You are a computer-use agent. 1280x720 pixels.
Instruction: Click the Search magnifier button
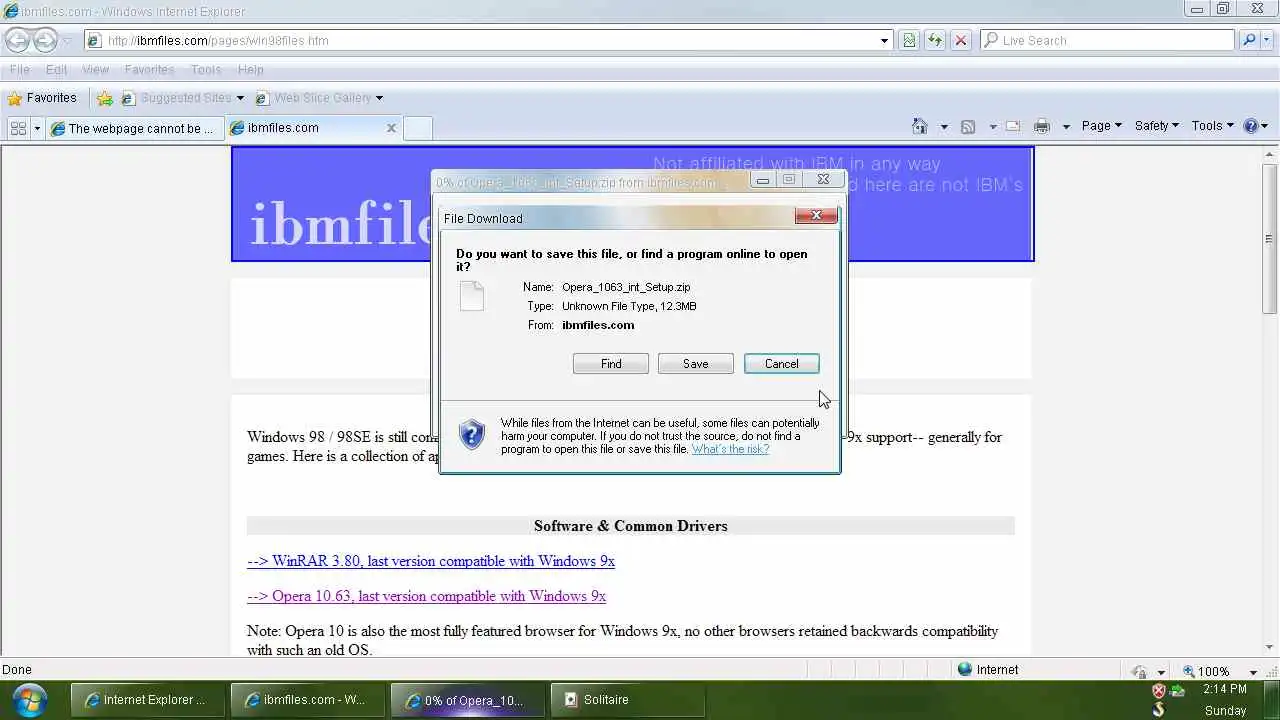[x=1249, y=41]
